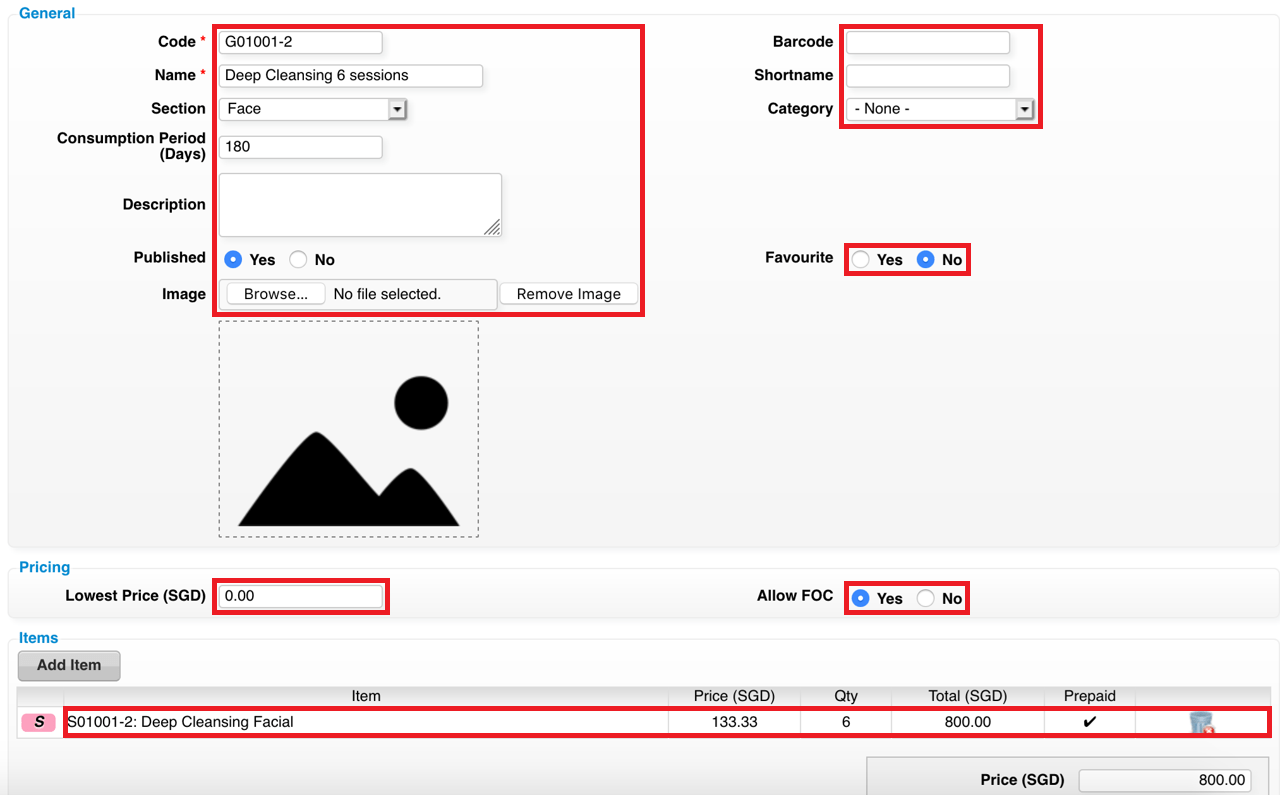The image size is (1280, 795).
Task: Click the No file selected text
Action: coord(387,294)
